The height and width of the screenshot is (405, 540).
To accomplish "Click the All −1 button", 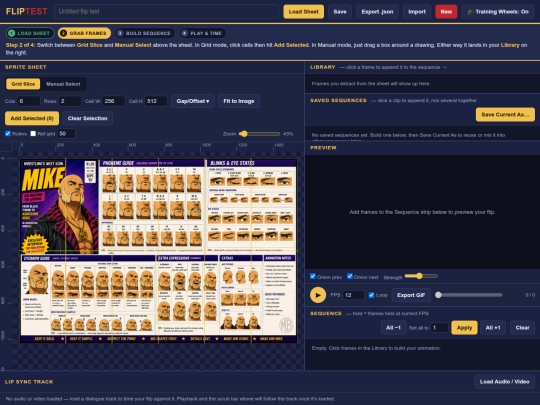I will pyautogui.click(x=393, y=328).
